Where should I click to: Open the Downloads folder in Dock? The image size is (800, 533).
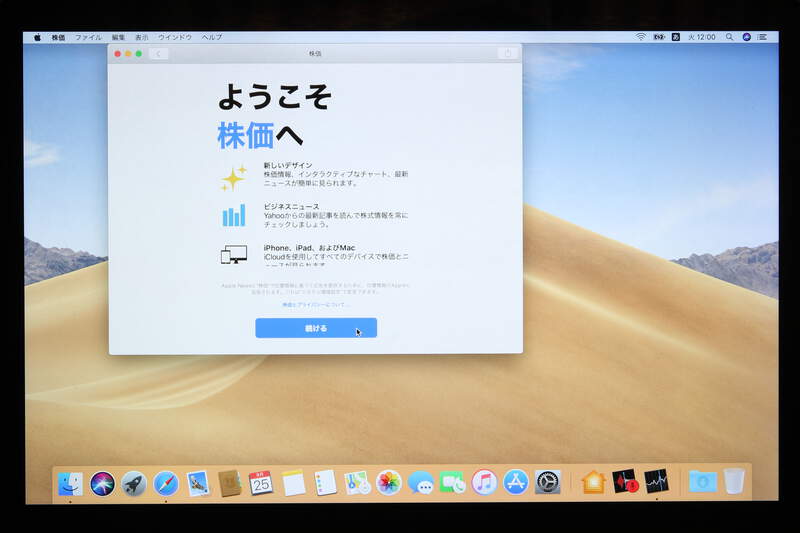click(x=703, y=482)
